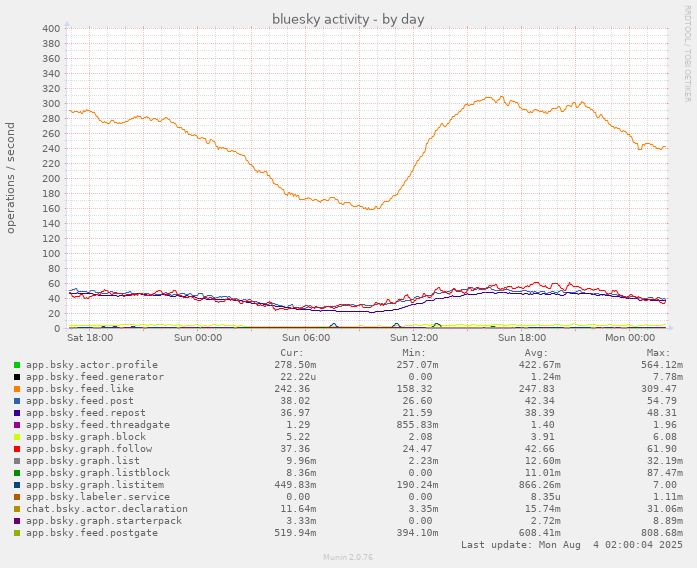Viewport: 697px width, 568px height.
Task: Select the app.bsky.feed.postgate legend label
Action: tap(92, 533)
